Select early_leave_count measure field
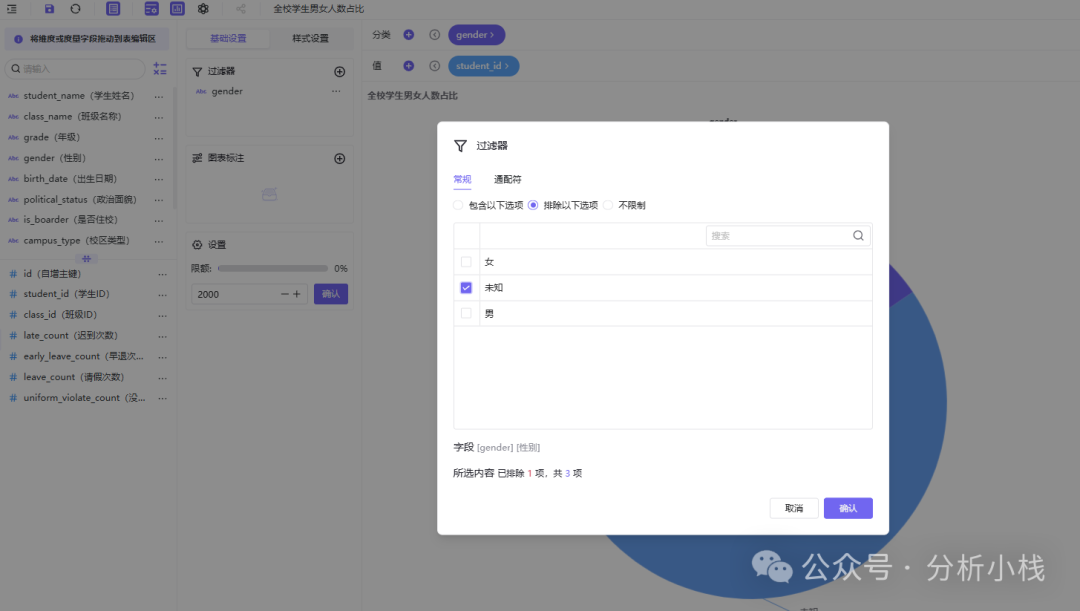 83,356
